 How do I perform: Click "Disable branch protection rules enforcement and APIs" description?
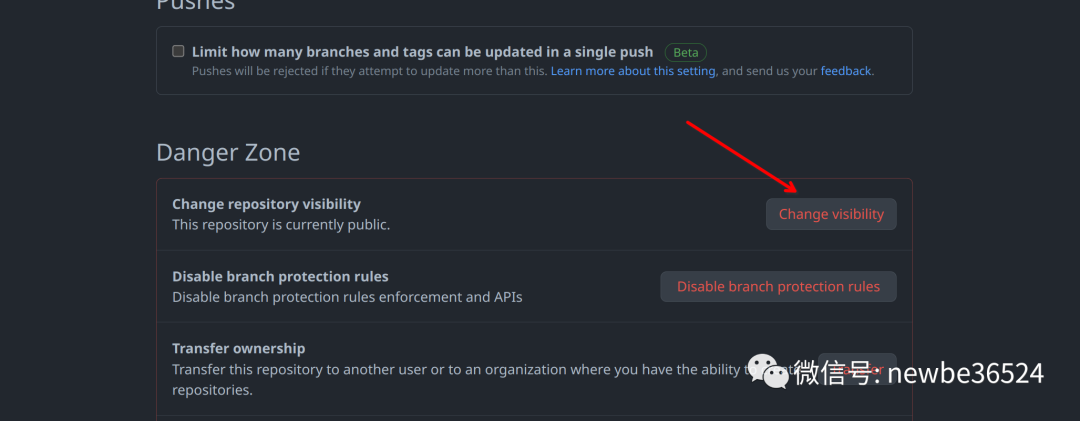coord(347,297)
